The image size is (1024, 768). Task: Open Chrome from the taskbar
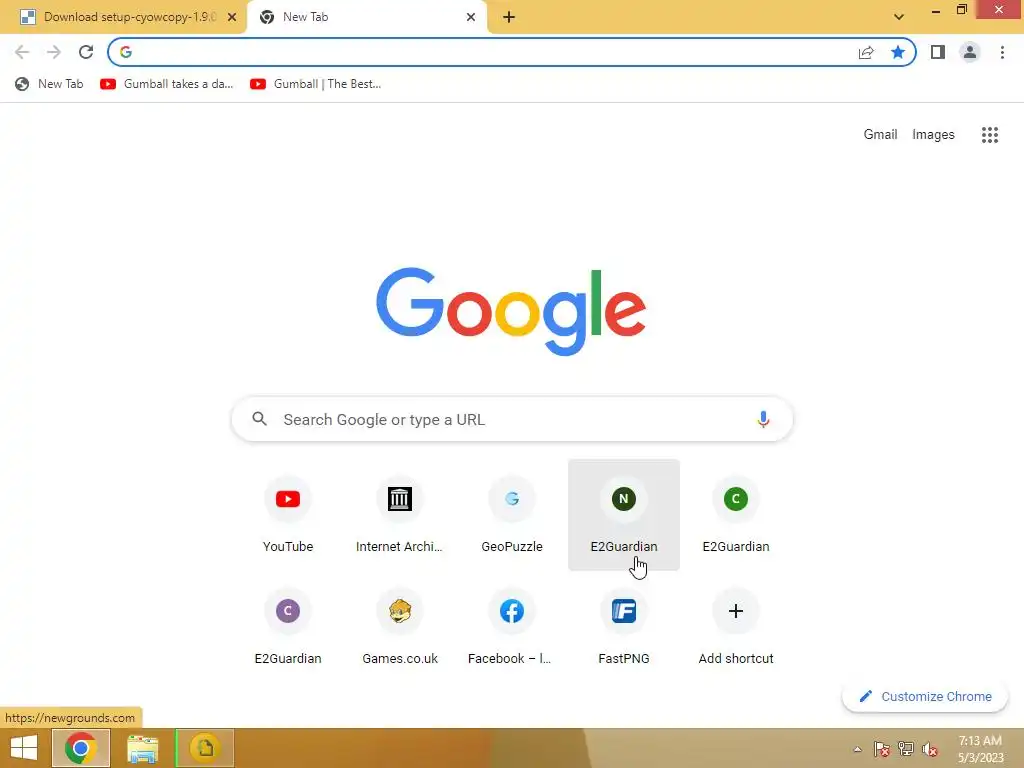81,748
